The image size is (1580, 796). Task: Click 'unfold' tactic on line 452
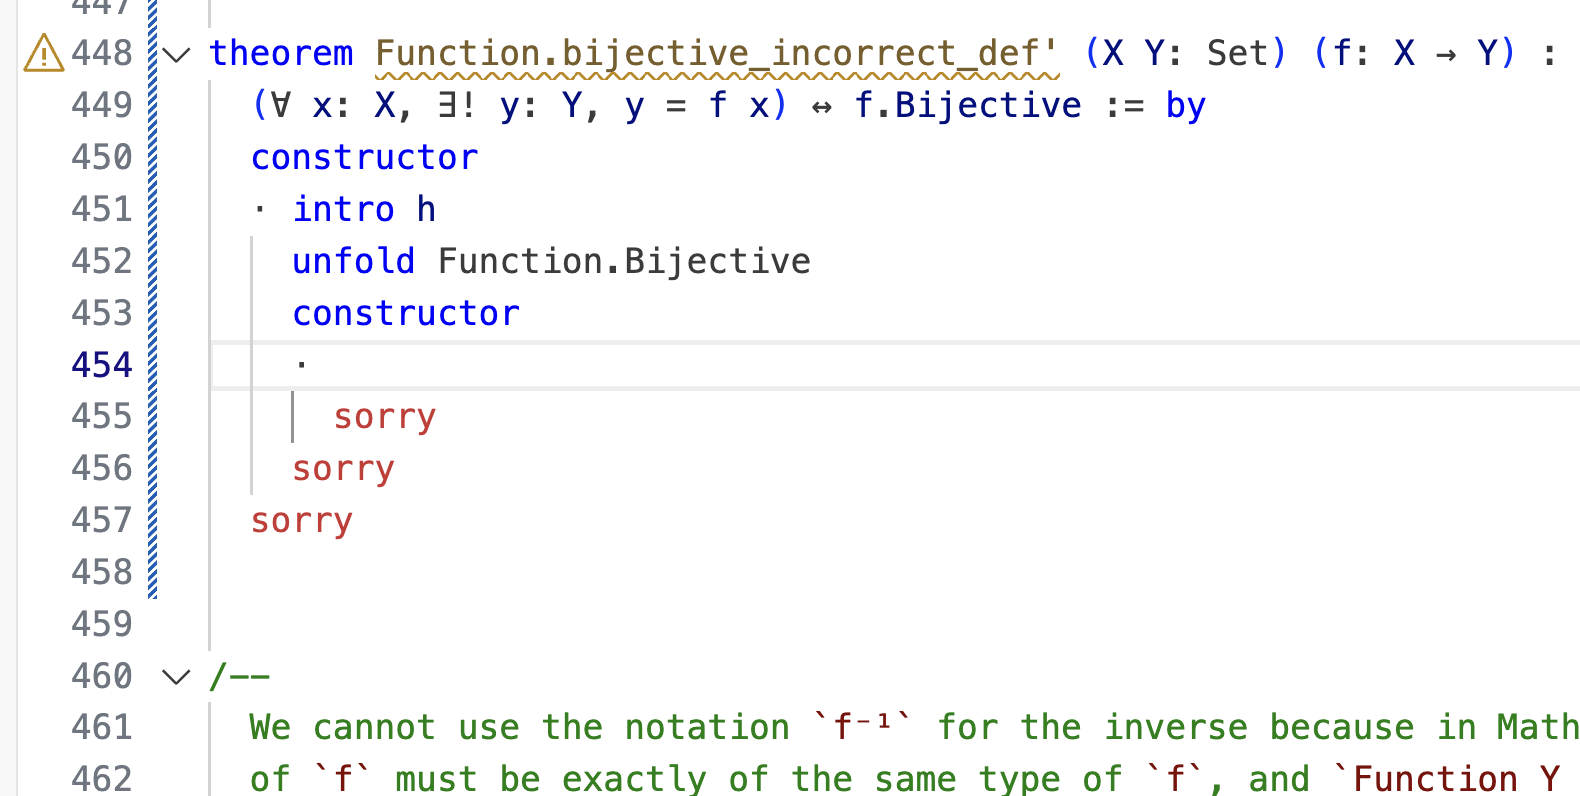point(353,261)
